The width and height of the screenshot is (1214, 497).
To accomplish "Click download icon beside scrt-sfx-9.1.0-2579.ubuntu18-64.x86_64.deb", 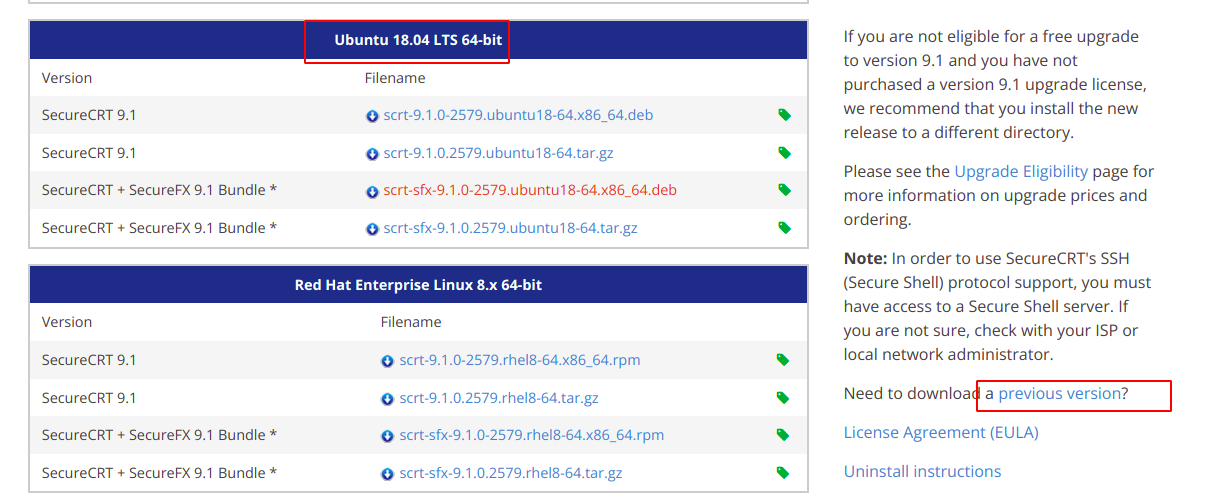I will click(x=373, y=191).
